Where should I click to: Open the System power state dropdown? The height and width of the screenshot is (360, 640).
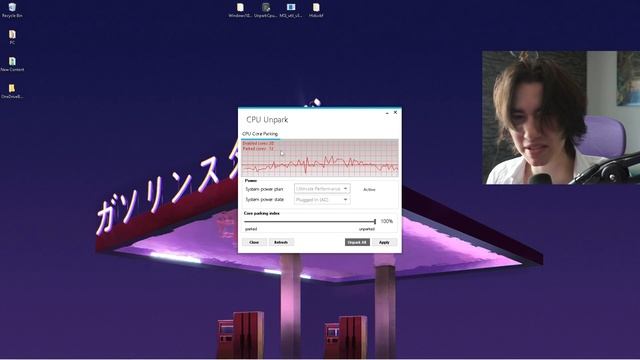(x=322, y=200)
